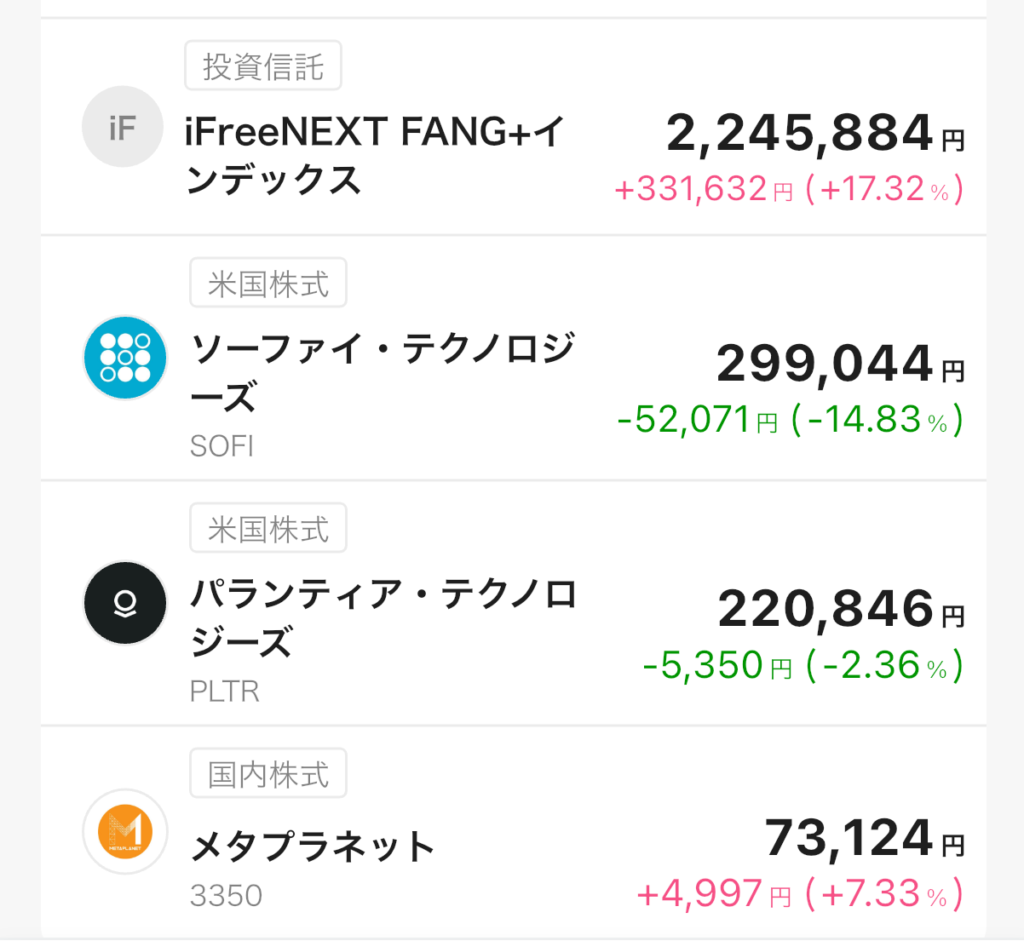Select the 3350 stock code
The image size is (1024, 941).
[x=226, y=895]
